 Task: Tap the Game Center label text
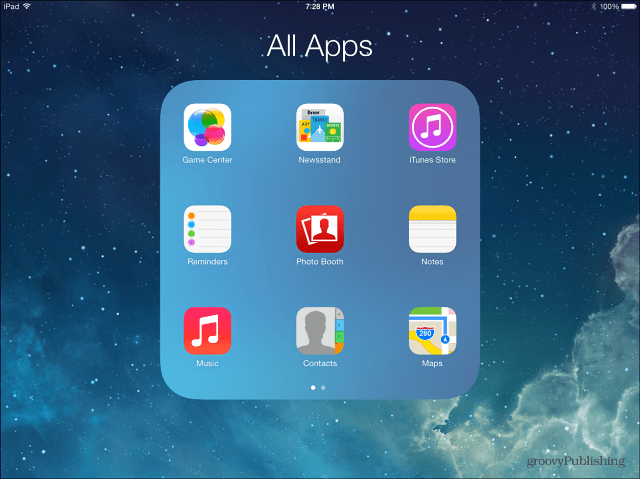(x=207, y=160)
